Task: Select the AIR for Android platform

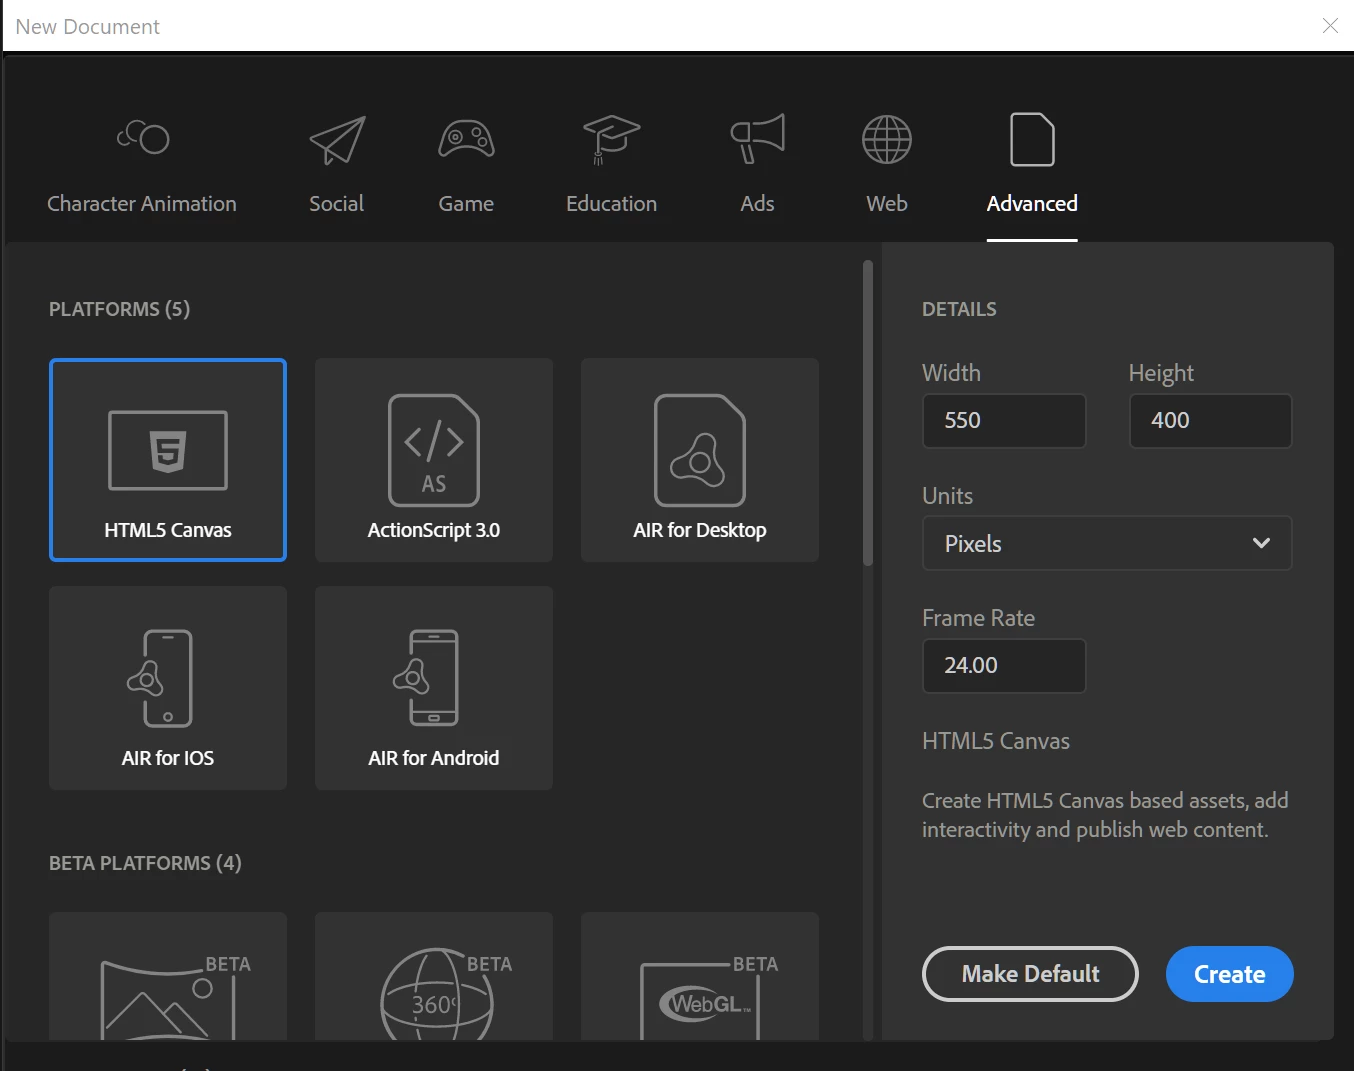Action: pos(434,688)
